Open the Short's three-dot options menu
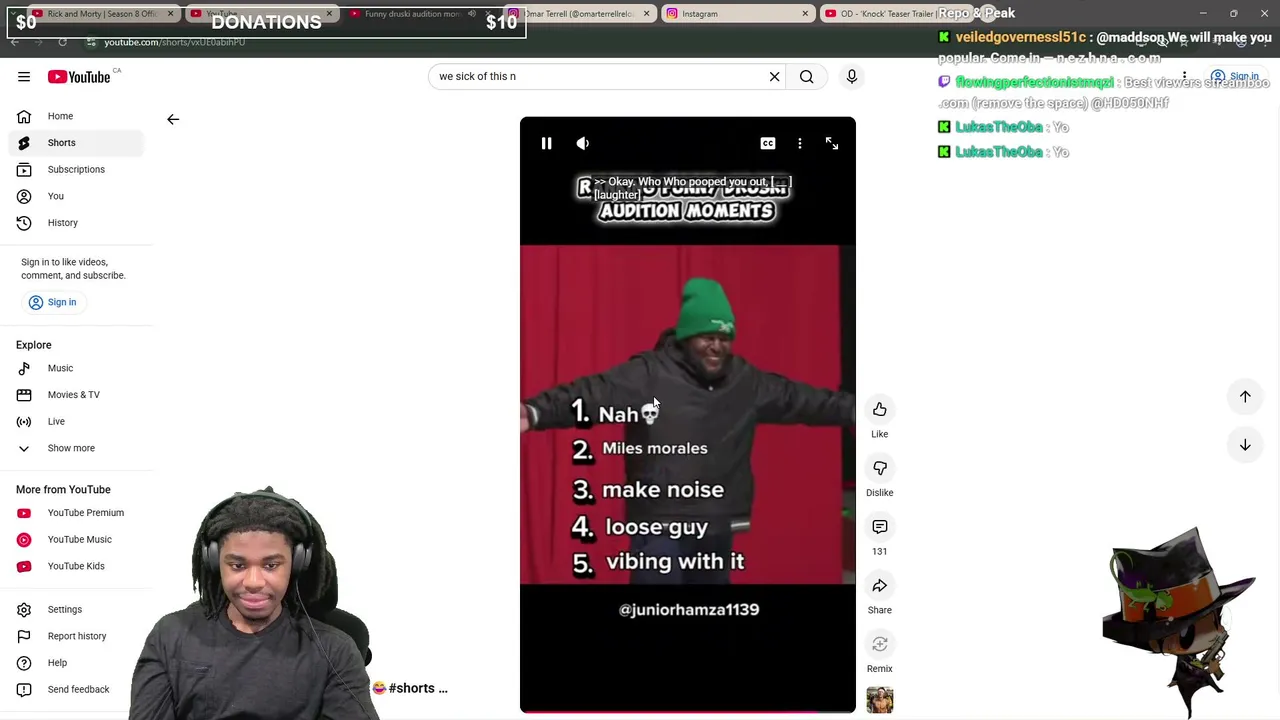1280x720 pixels. [800, 144]
